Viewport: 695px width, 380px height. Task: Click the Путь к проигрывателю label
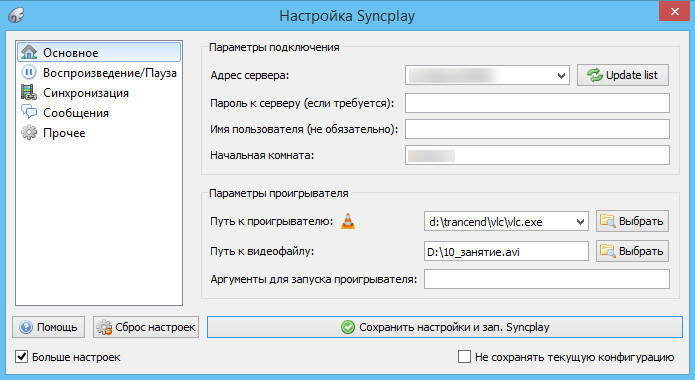(x=271, y=221)
